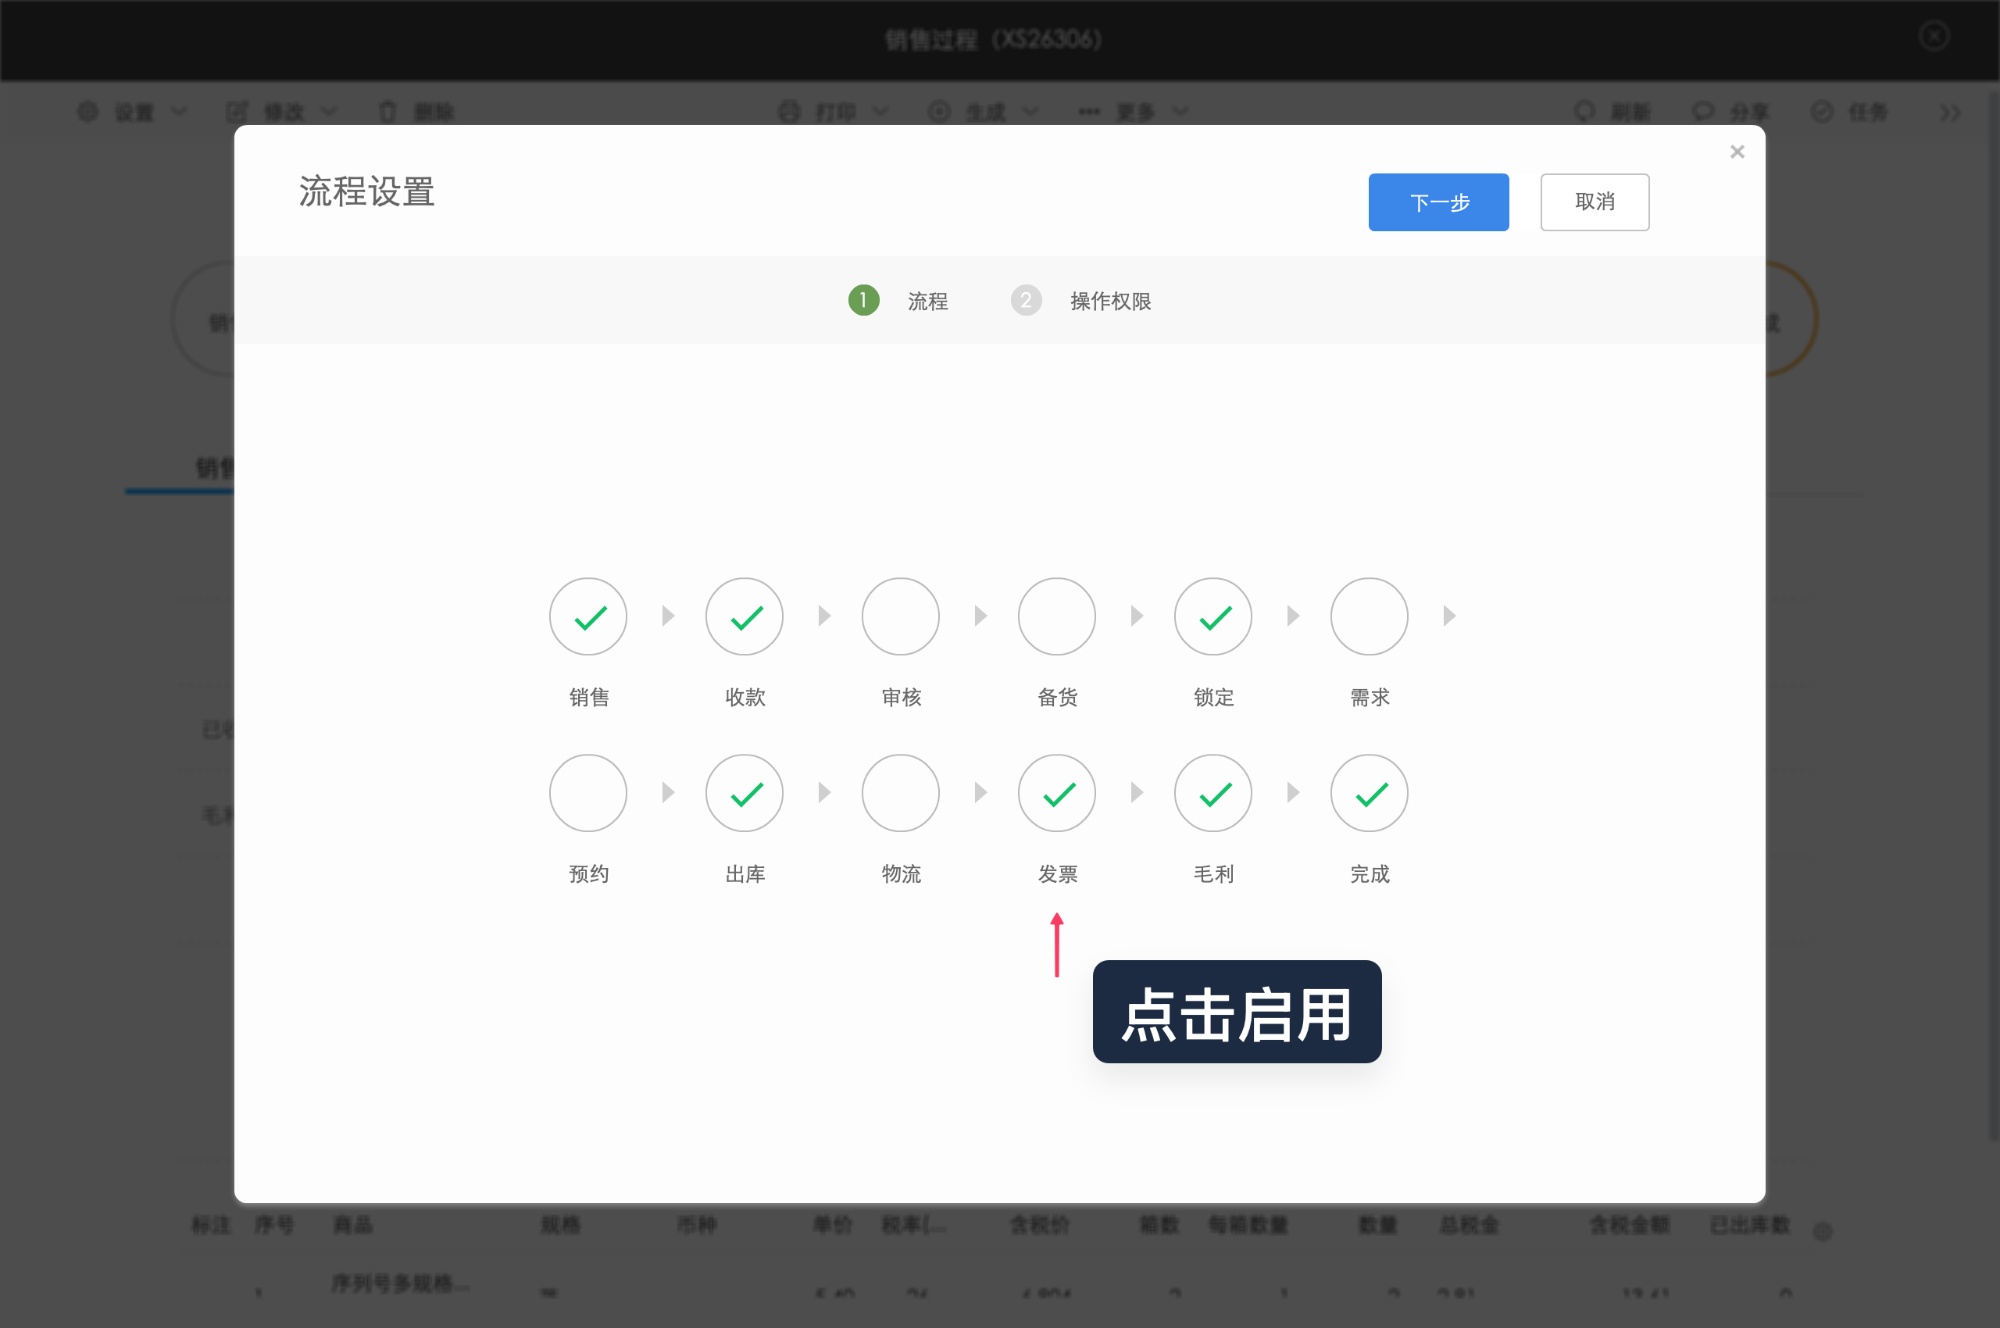Click the 生成 generate icon

(940, 112)
